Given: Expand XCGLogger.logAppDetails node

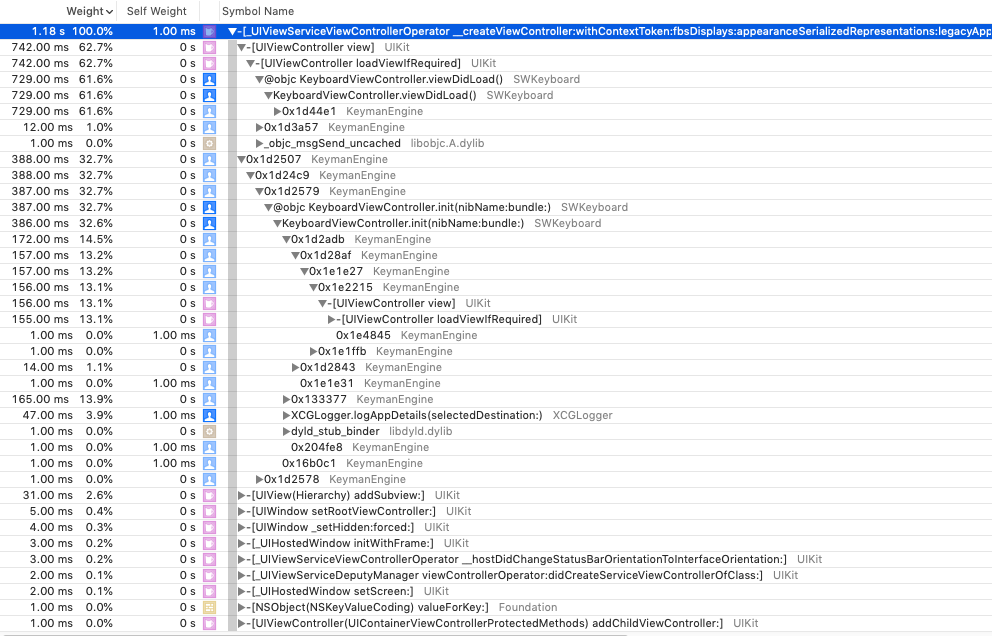Looking at the screenshot, I should 286,415.
